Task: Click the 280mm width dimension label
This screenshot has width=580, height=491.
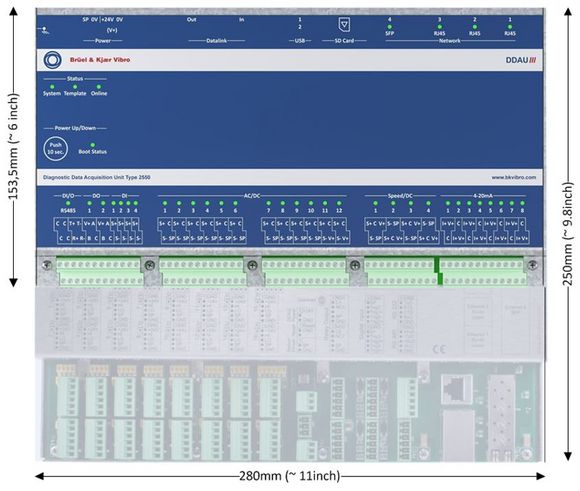Action: (x=290, y=476)
